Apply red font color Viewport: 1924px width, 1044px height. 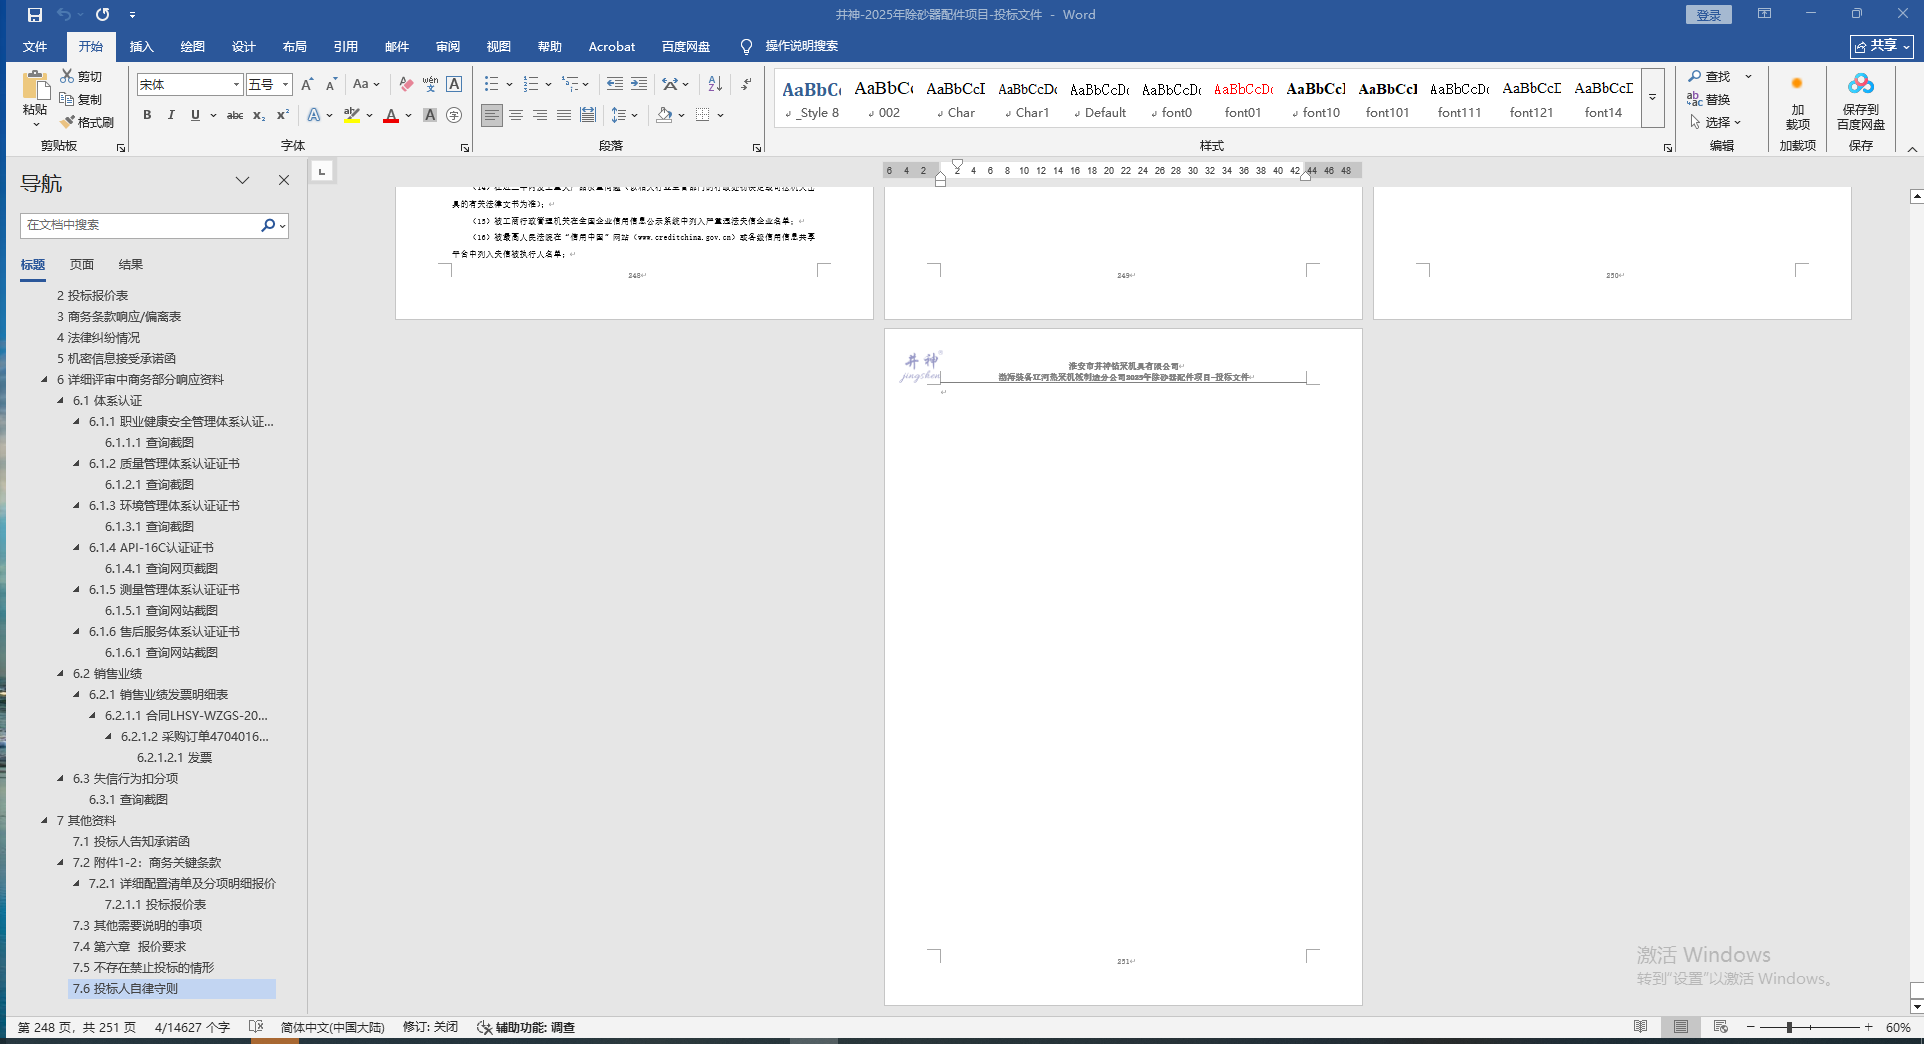pyautogui.click(x=391, y=115)
